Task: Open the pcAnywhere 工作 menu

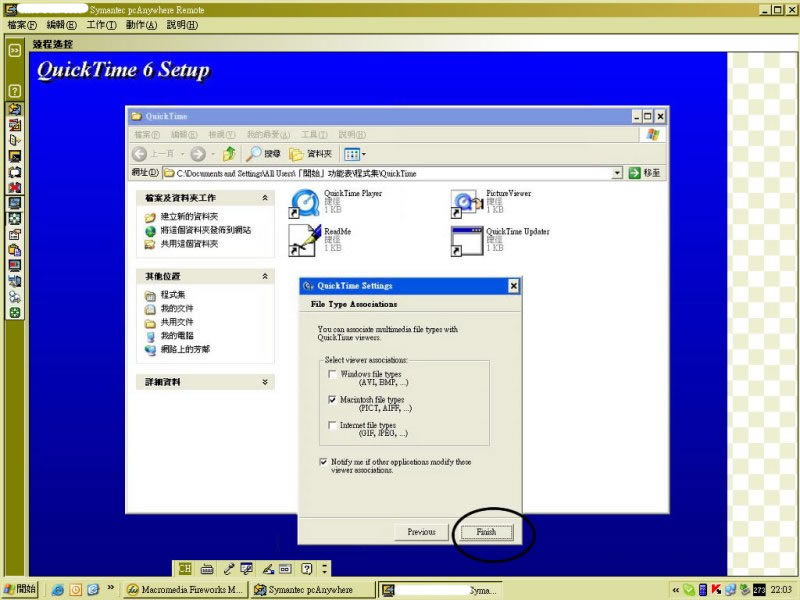Action: pyautogui.click(x=101, y=25)
